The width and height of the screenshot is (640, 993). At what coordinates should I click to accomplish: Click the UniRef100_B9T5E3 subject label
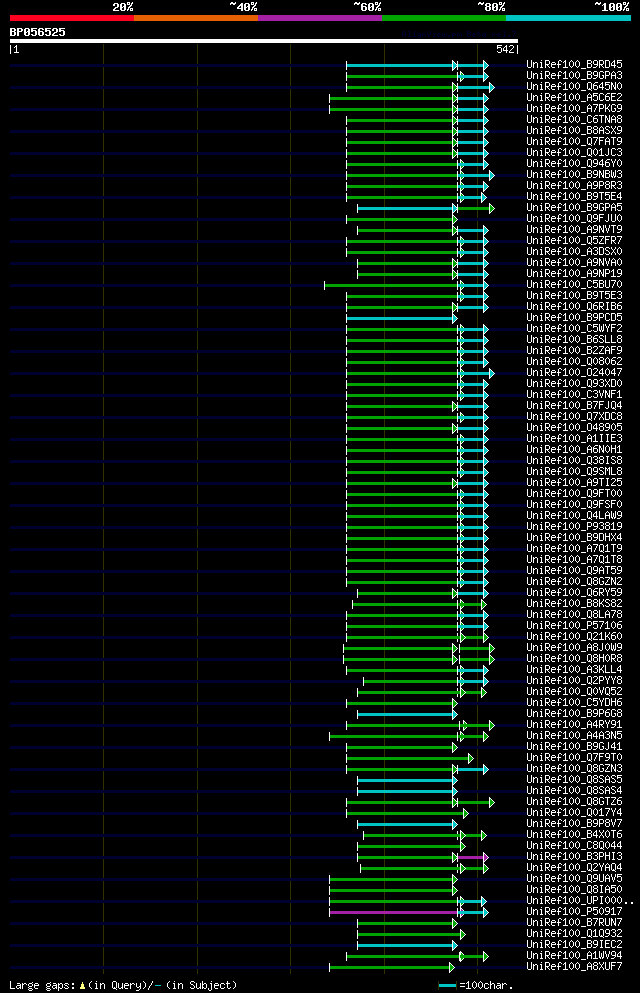574,296
